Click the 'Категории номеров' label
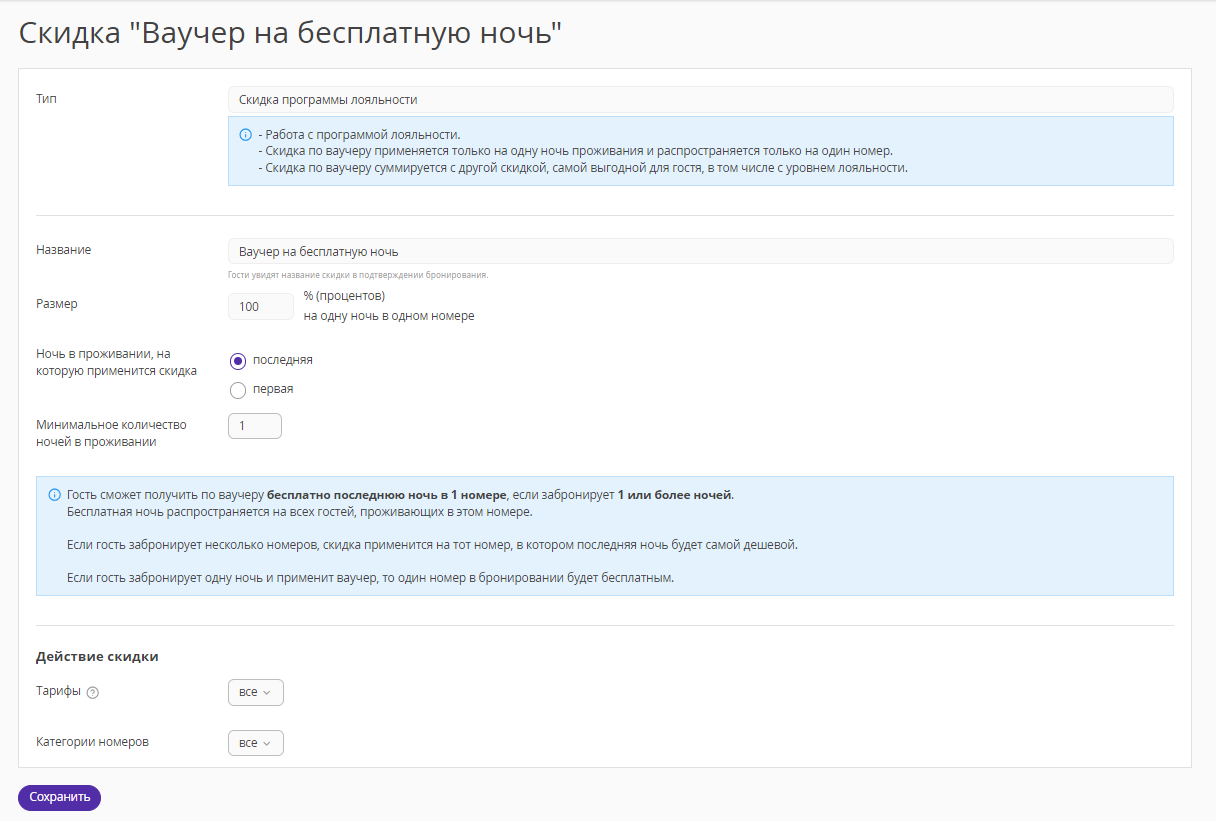 tap(93, 743)
